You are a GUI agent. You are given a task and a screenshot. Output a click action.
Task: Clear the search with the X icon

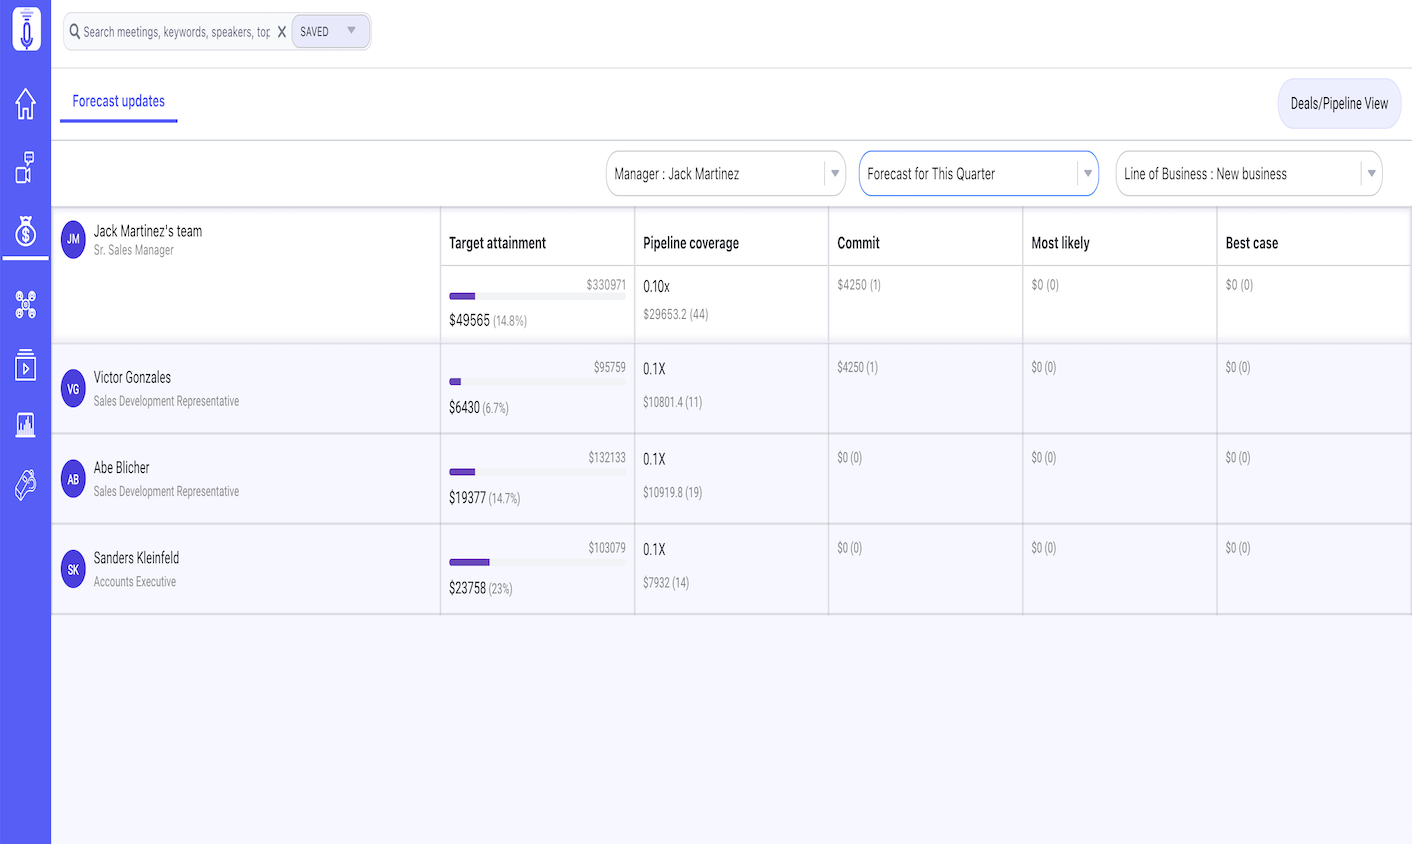(x=282, y=32)
